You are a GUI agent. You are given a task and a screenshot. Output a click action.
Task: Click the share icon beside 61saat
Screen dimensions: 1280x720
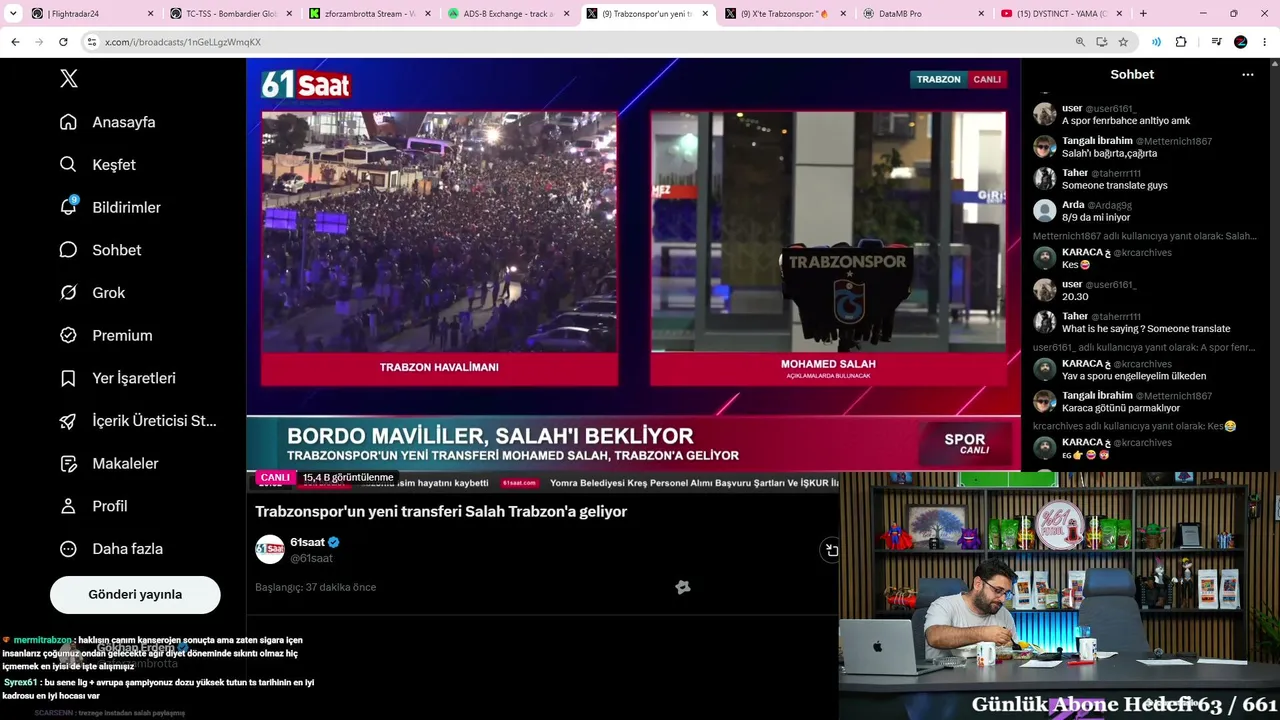click(831, 549)
